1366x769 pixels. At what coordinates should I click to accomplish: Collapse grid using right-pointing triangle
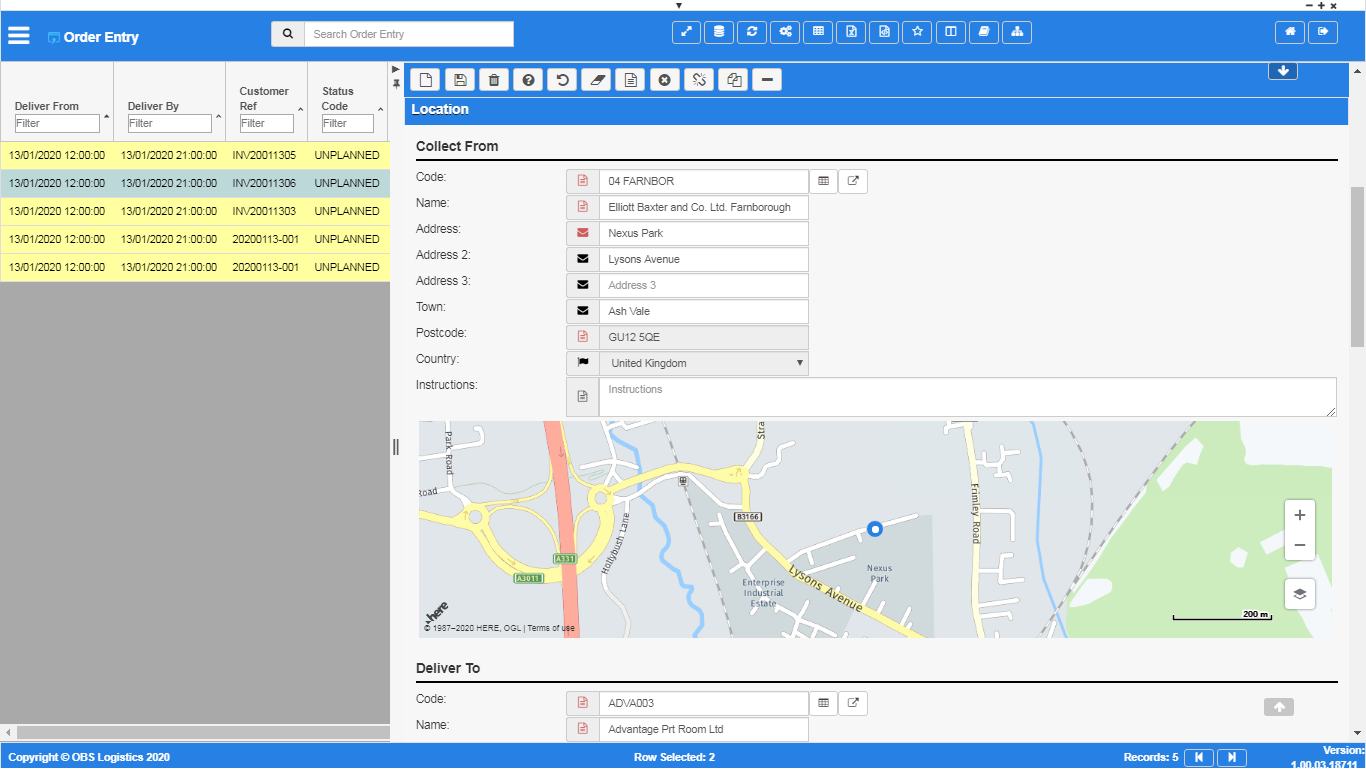pyautogui.click(x=396, y=69)
